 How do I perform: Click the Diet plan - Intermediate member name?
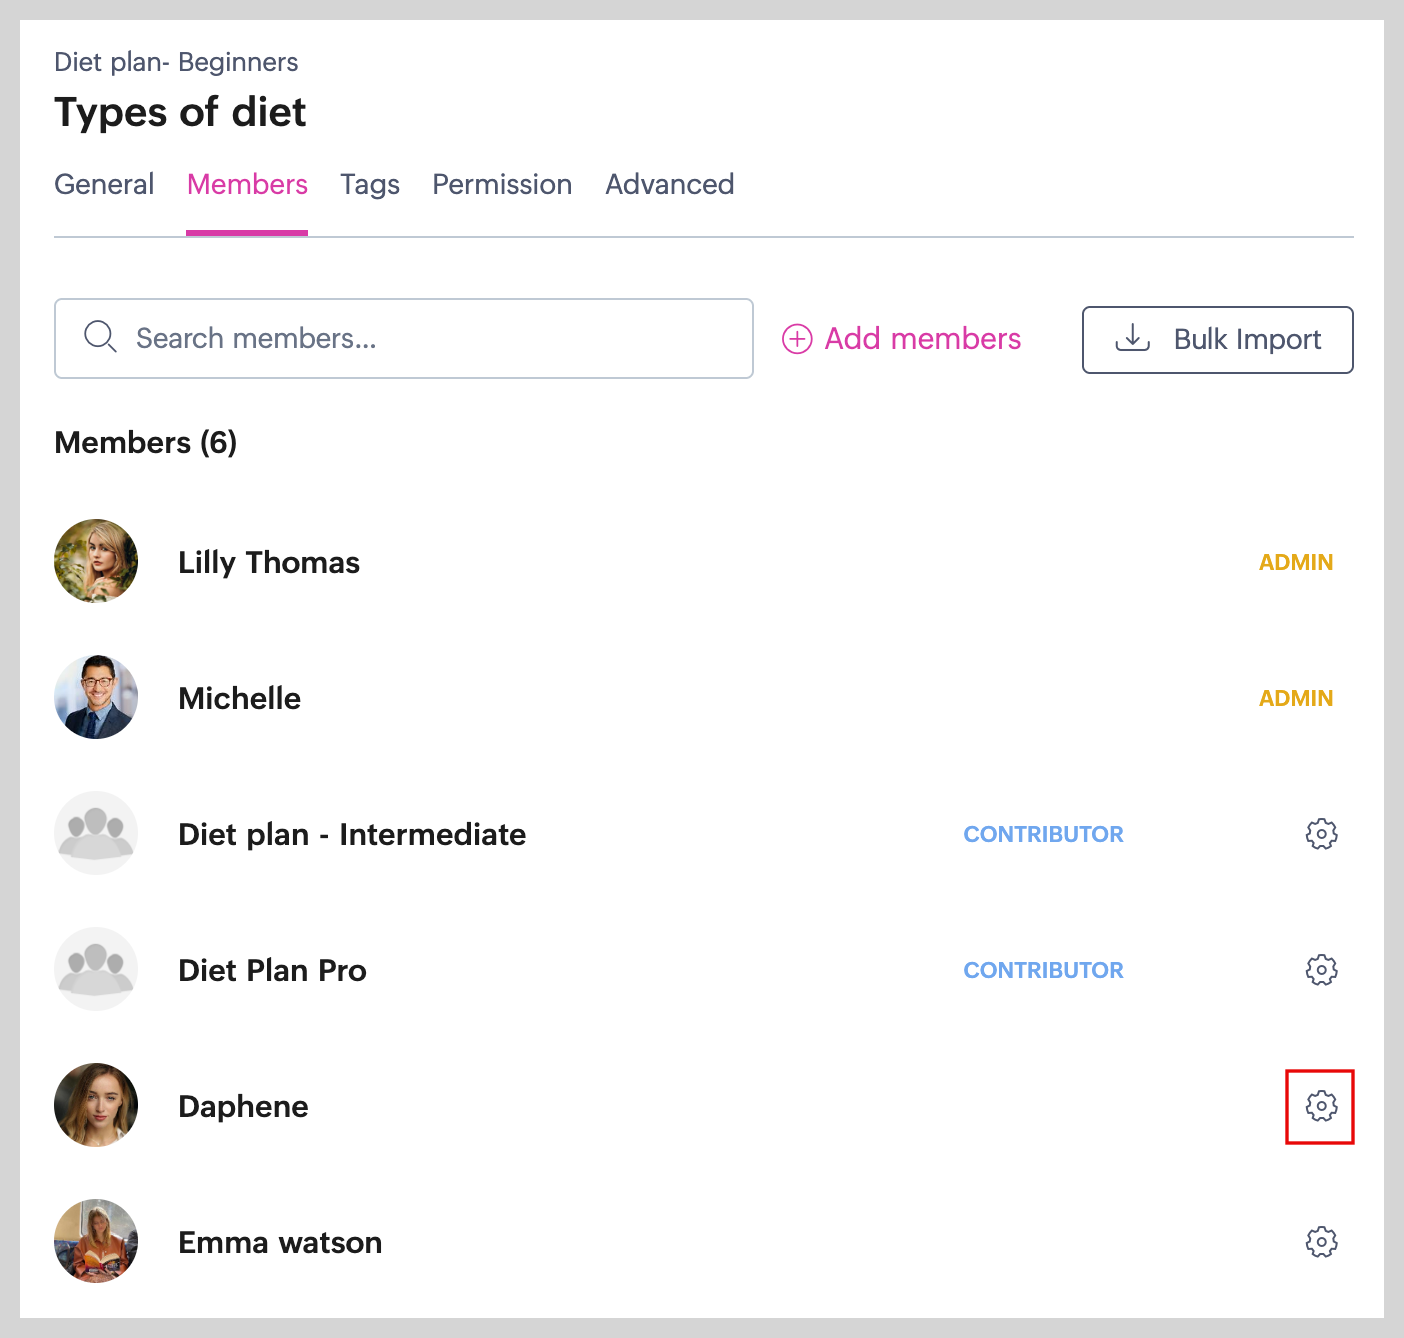(352, 834)
